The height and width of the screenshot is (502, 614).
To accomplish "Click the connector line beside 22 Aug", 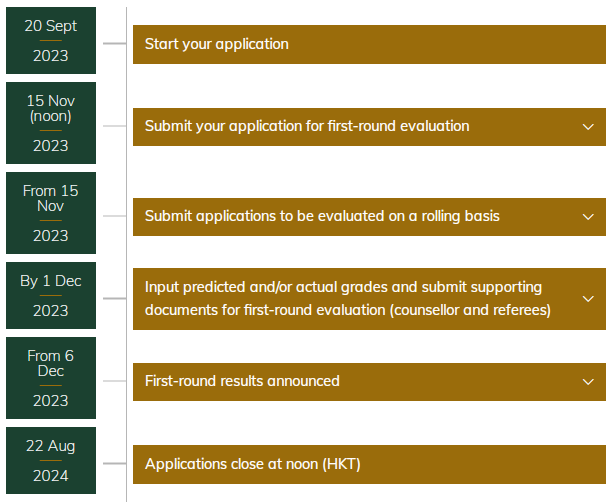I will (114, 463).
